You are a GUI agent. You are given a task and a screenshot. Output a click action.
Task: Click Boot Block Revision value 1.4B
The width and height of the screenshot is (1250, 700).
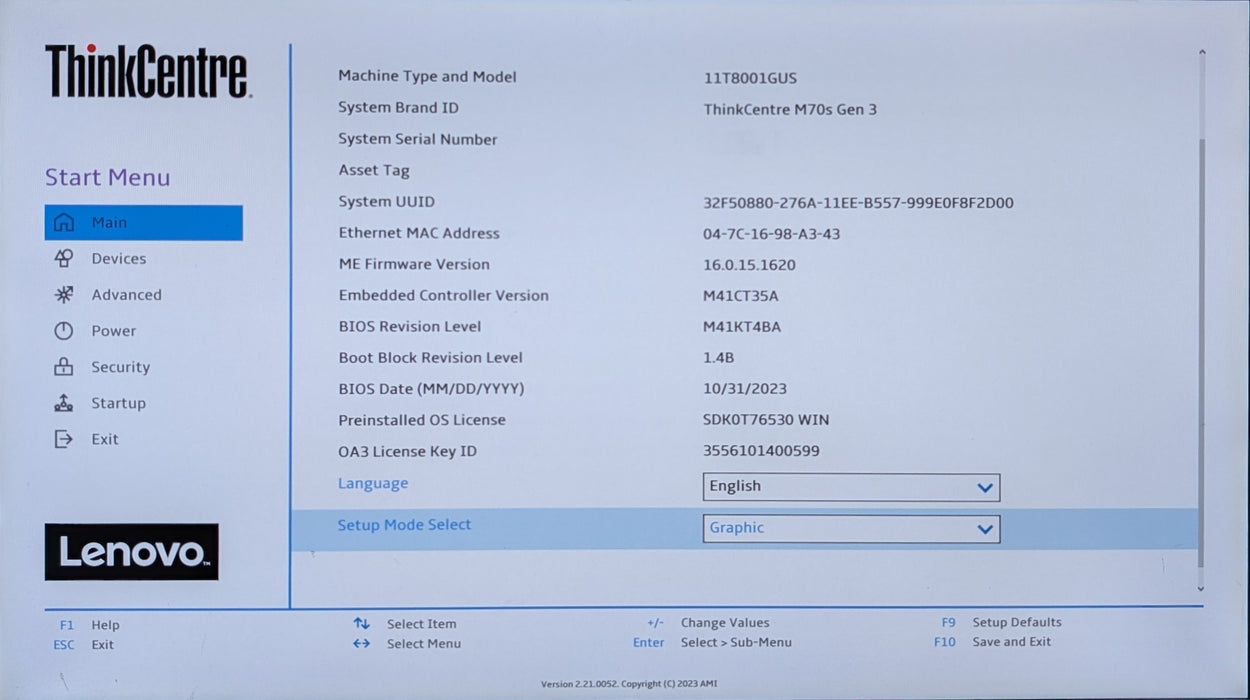point(719,358)
